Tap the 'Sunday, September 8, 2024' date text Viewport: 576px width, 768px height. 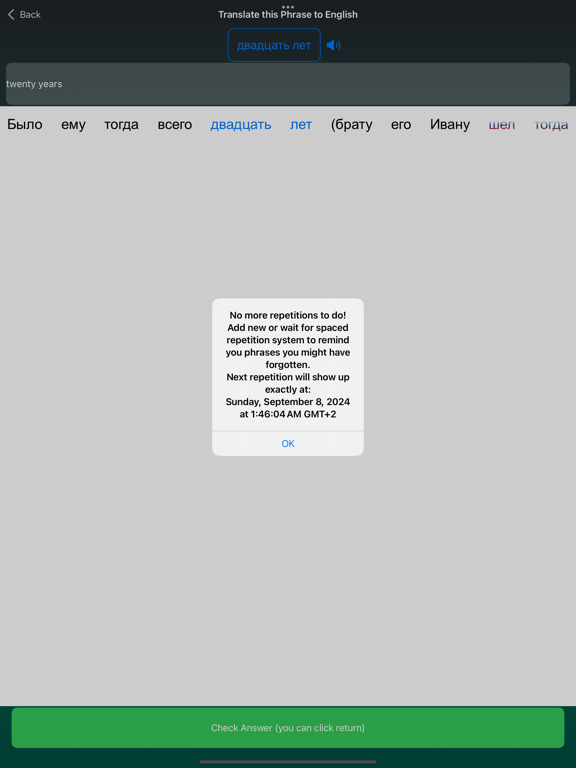coord(288,402)
